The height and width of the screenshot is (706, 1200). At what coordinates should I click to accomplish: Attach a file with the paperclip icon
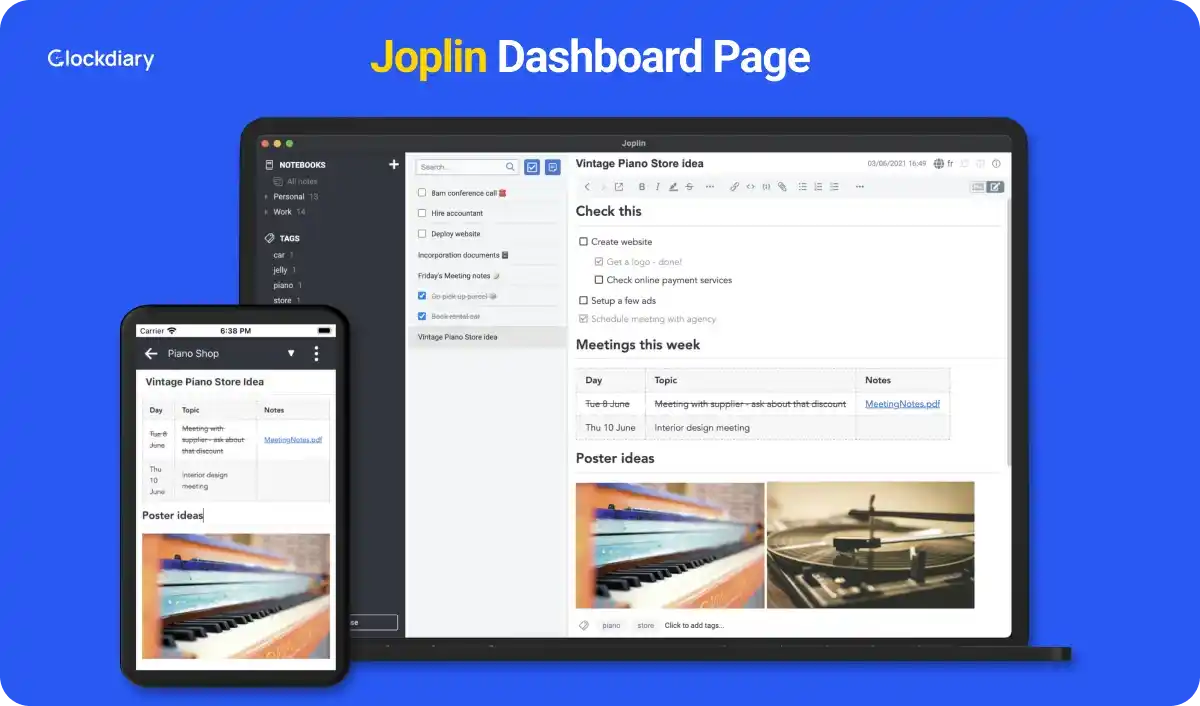782,187
